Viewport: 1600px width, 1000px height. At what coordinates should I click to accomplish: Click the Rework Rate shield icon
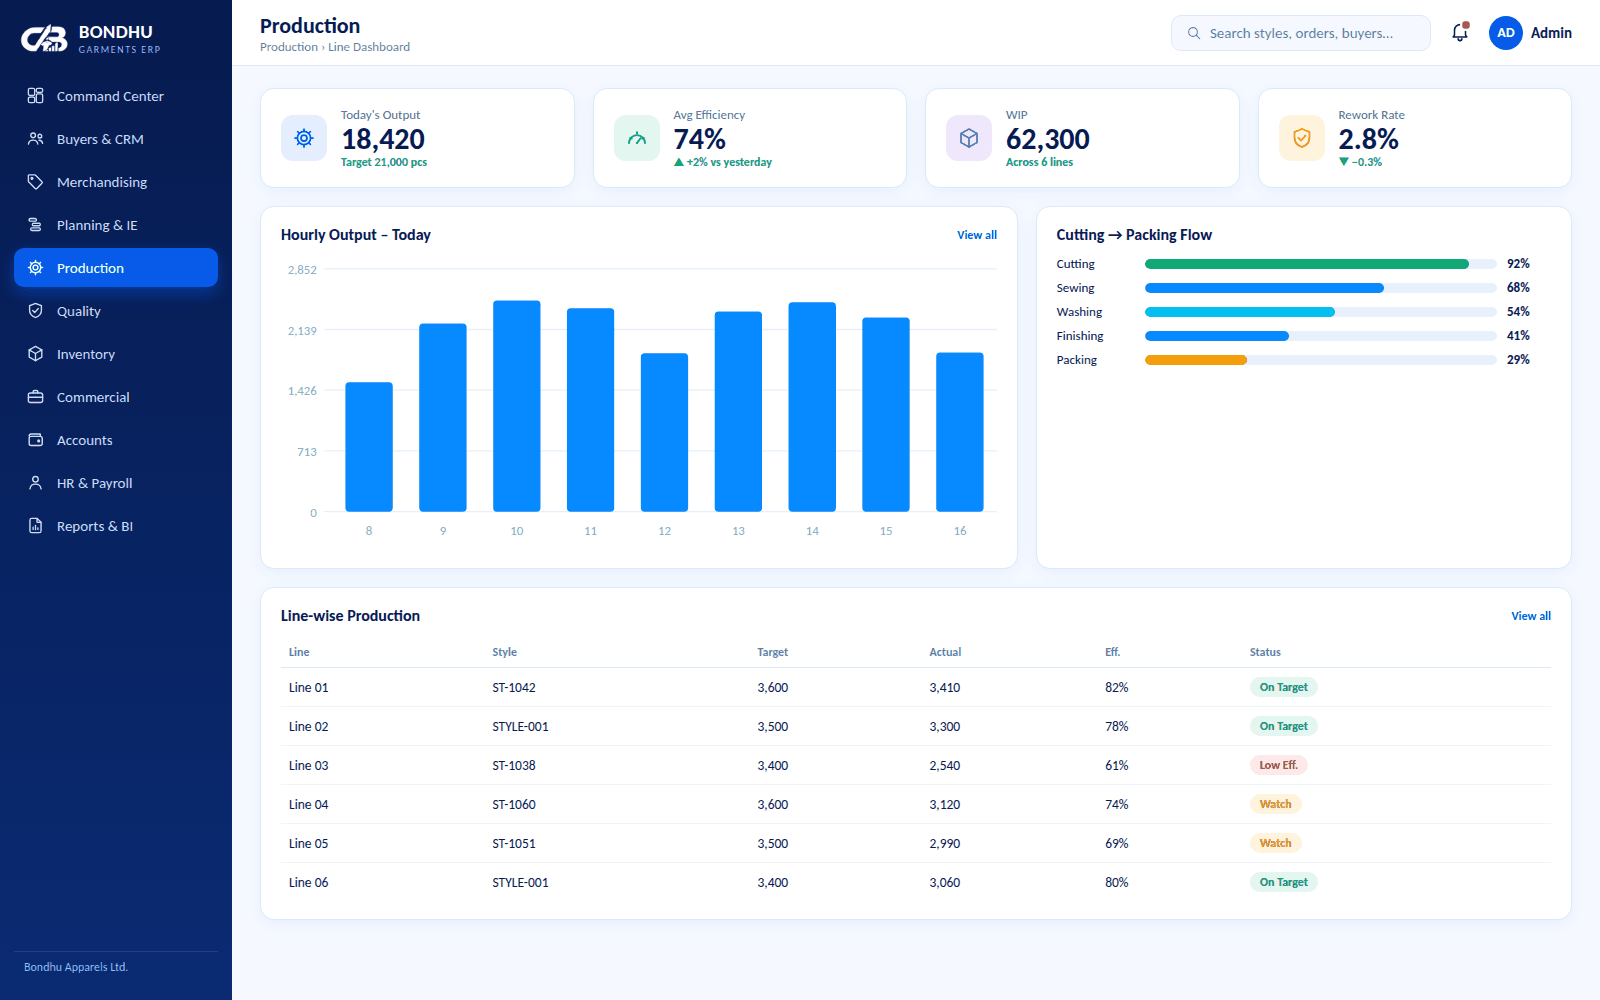(x=1302, y=138)
